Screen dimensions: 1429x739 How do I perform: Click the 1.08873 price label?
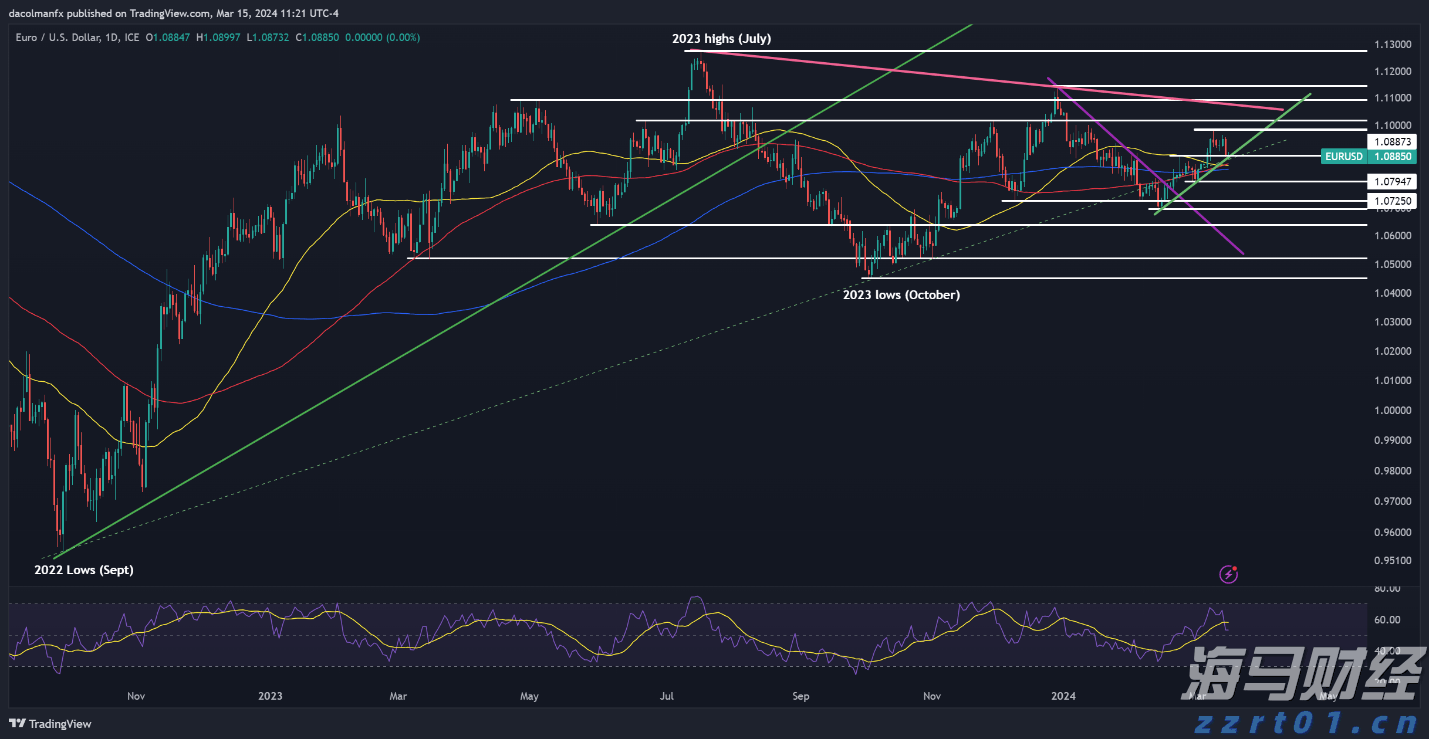[1391, 143]
